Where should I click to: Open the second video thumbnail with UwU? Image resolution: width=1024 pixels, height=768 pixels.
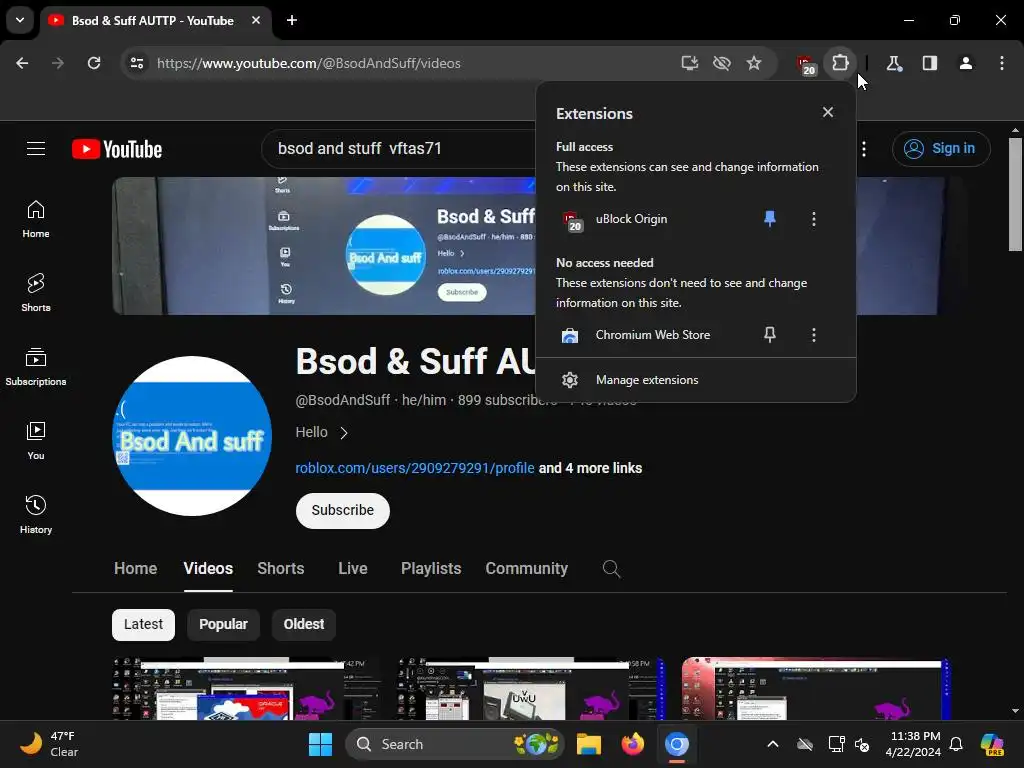tap(531, 688)
